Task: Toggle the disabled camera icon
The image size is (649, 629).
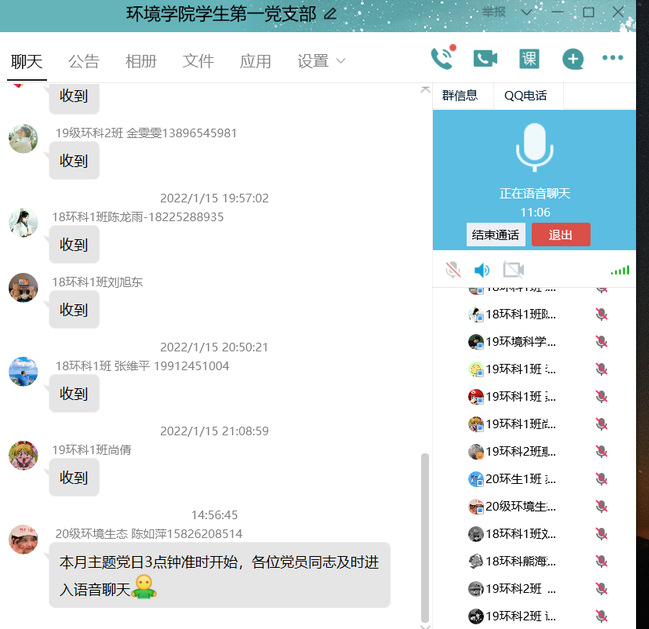Action: pos(513,270)
